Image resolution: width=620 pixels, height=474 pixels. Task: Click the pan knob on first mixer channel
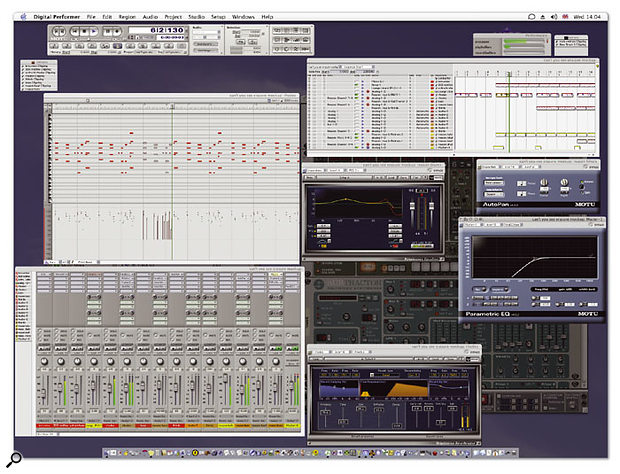(x=44, y=361)
